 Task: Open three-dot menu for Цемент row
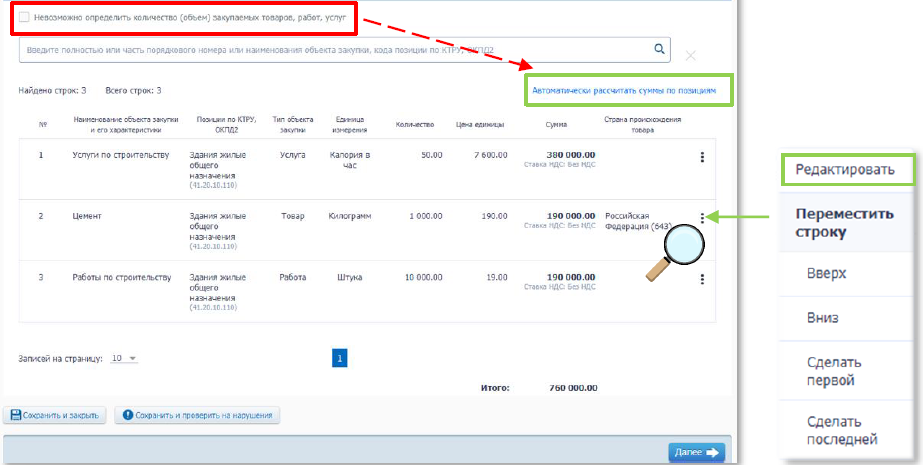[702, 218]
